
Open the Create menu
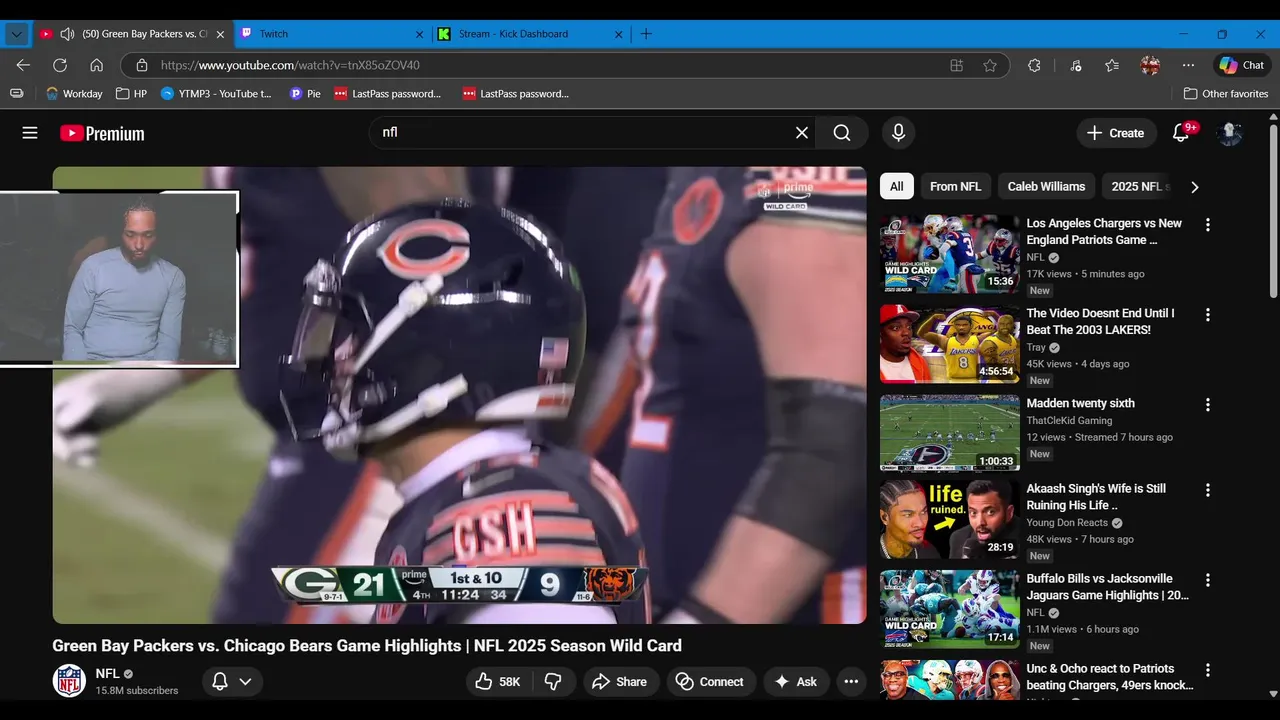point(1115,133)
